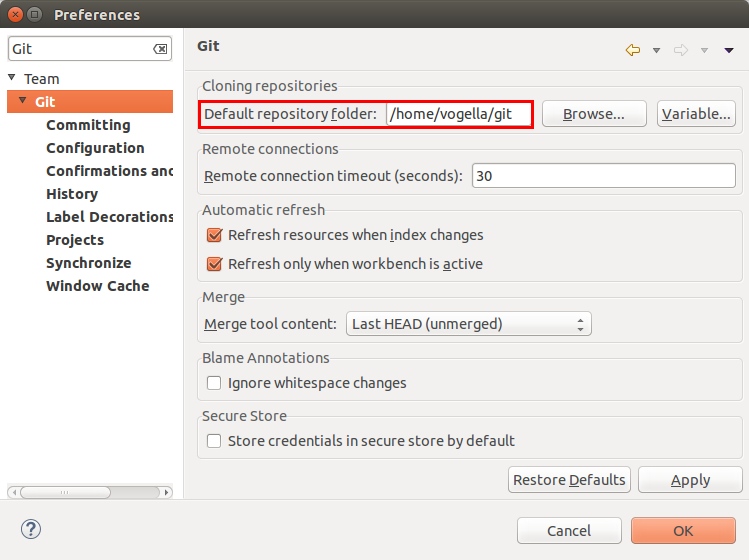The width and height of the screenshot is (749, 560).
Task: Open the History preferences page
Action: point(72,194)
